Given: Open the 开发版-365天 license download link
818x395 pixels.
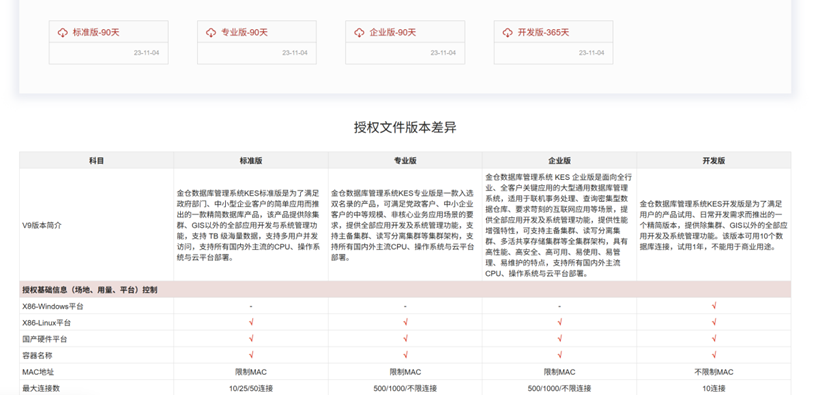Looking at the screenshot, I should tap(543, 32).
